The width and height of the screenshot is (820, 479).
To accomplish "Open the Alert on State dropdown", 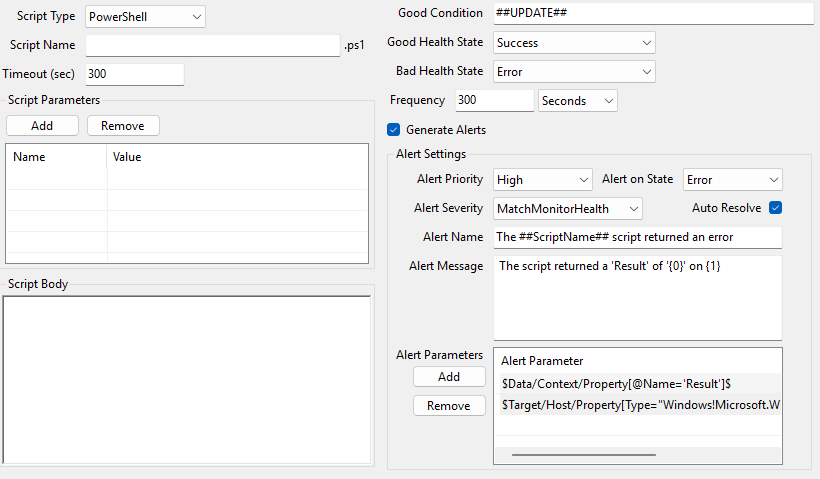I will (732, 180).
